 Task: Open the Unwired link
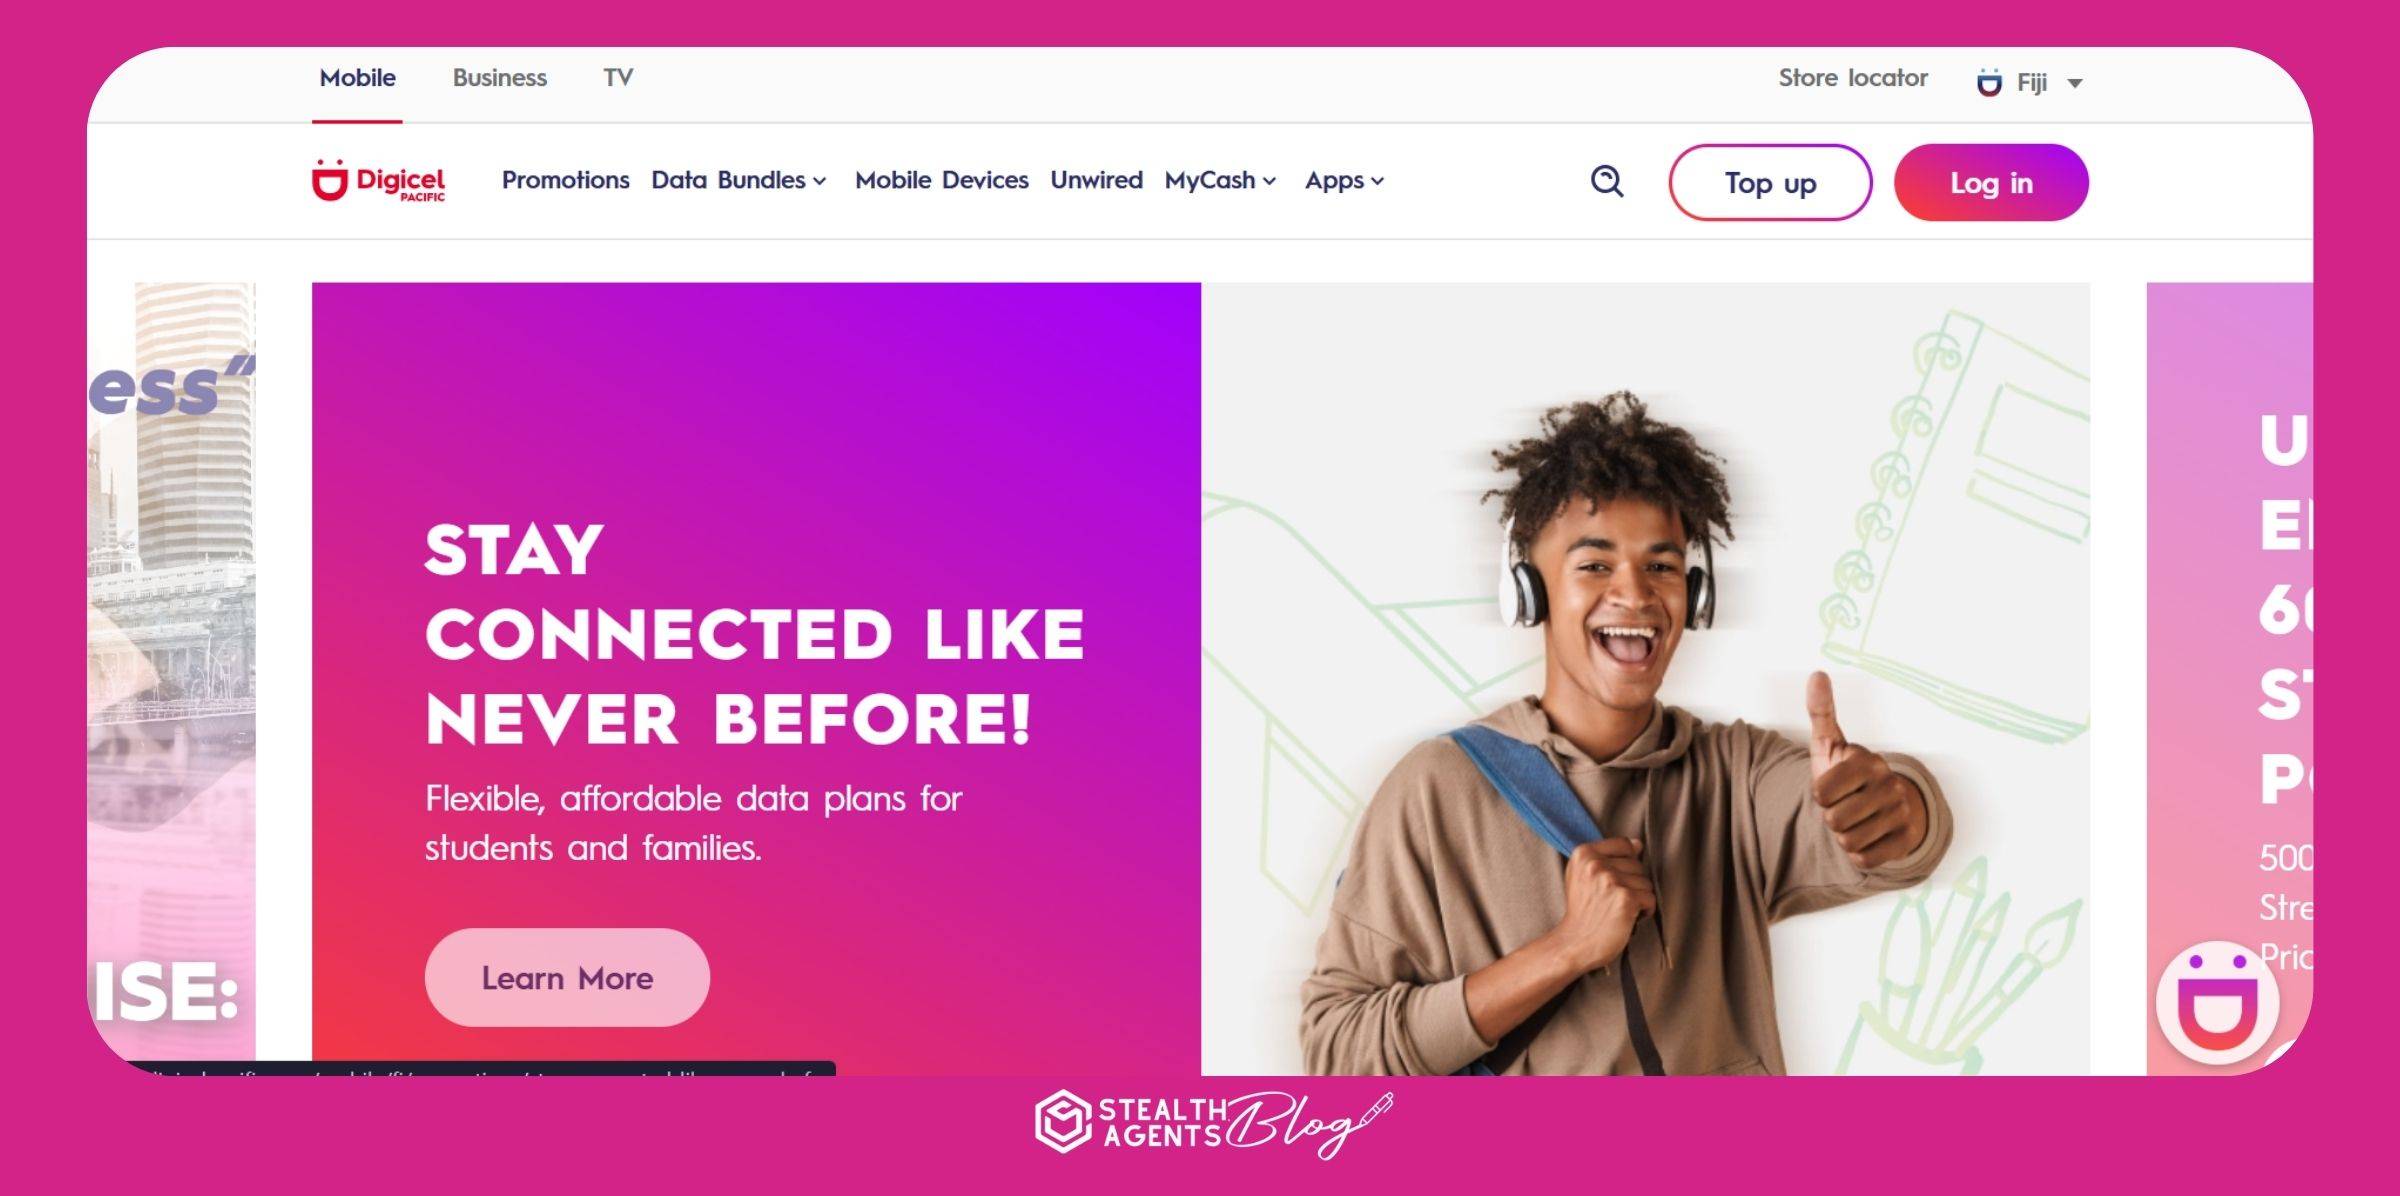point(1096,180)
